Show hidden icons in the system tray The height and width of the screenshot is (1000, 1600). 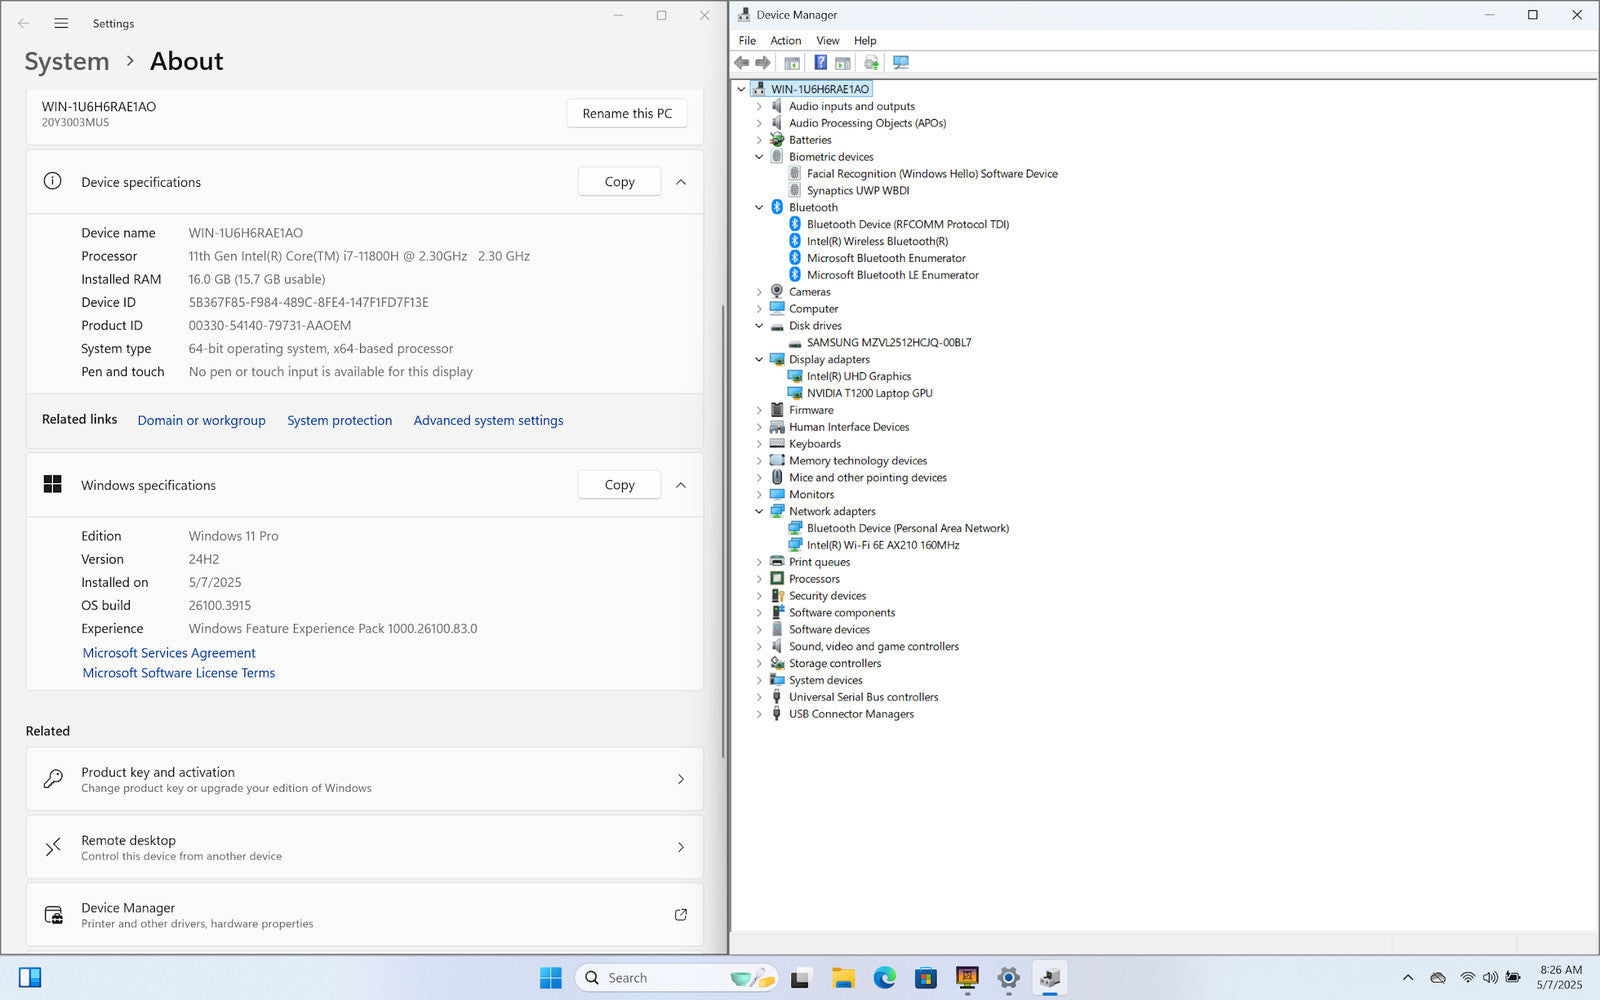pyautogui.click(x=1408, y=978)
